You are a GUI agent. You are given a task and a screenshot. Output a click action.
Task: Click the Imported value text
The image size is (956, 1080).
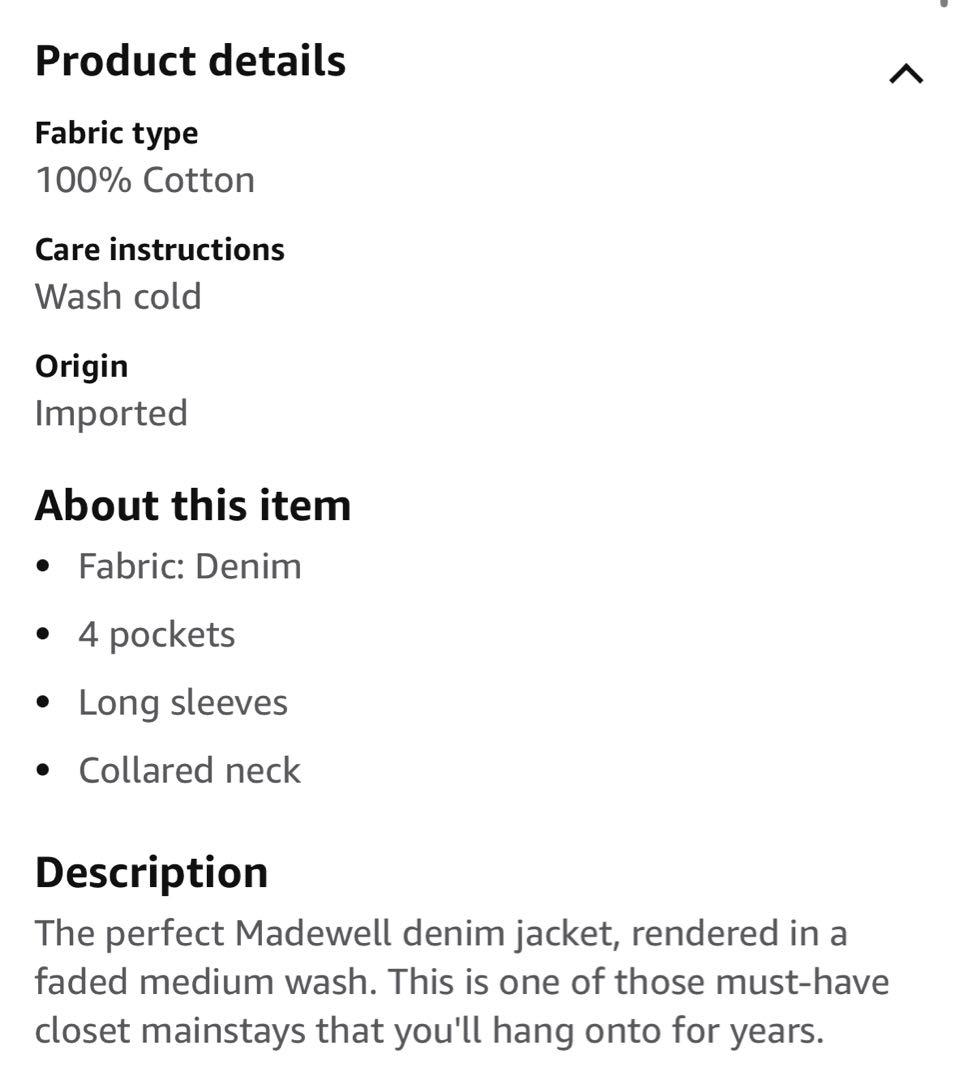(111, 414)
